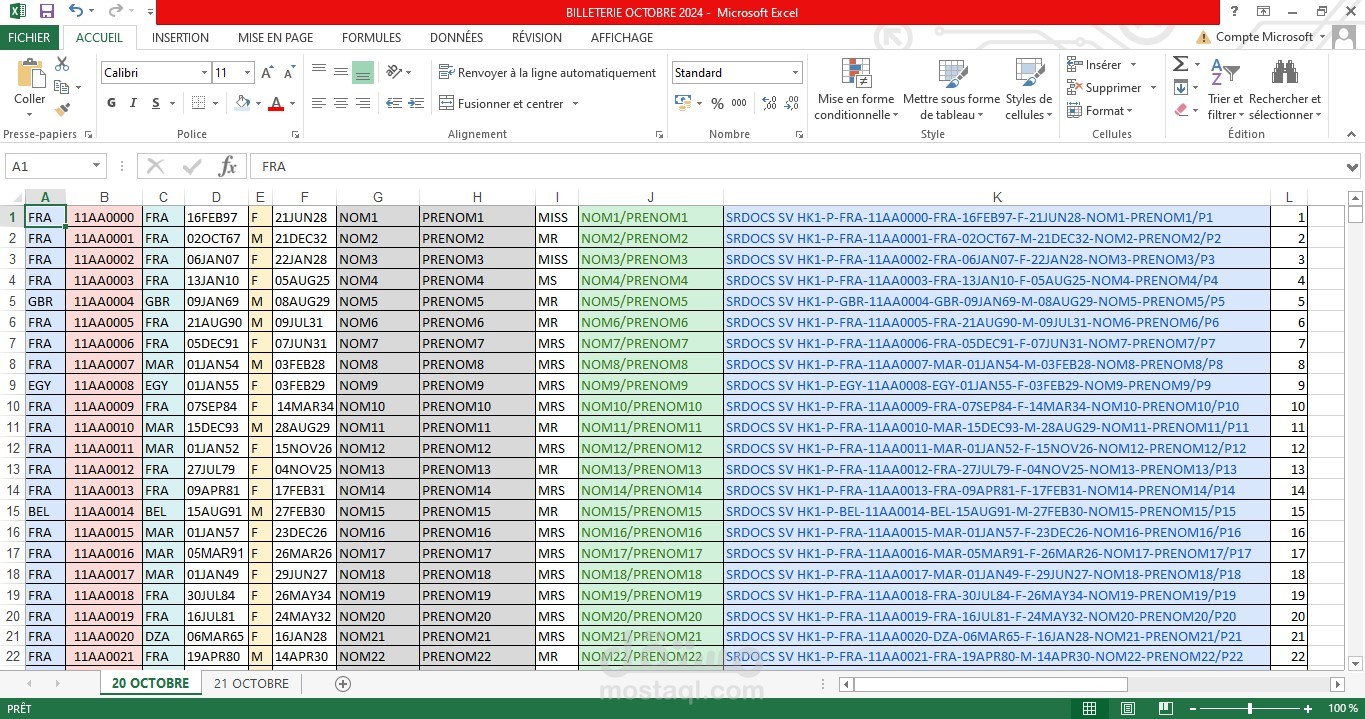Switch to the FORMULES tab

[x=371, y=37]
